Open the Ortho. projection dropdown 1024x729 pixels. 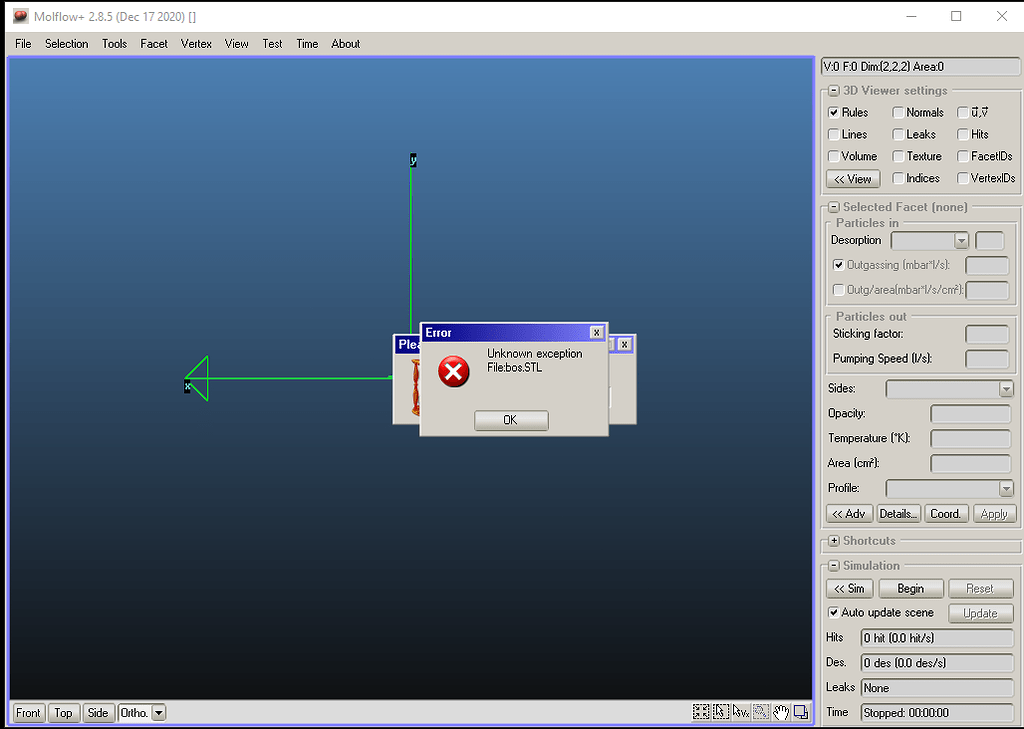[158, 713]
